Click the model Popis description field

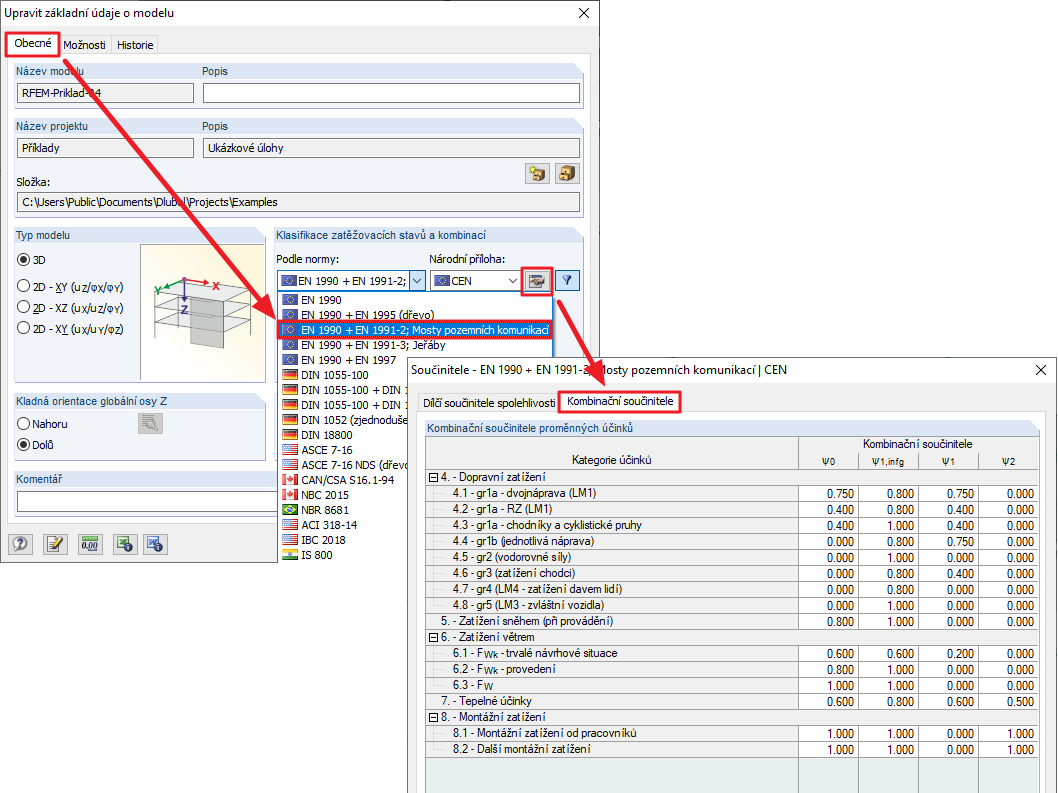391,93
